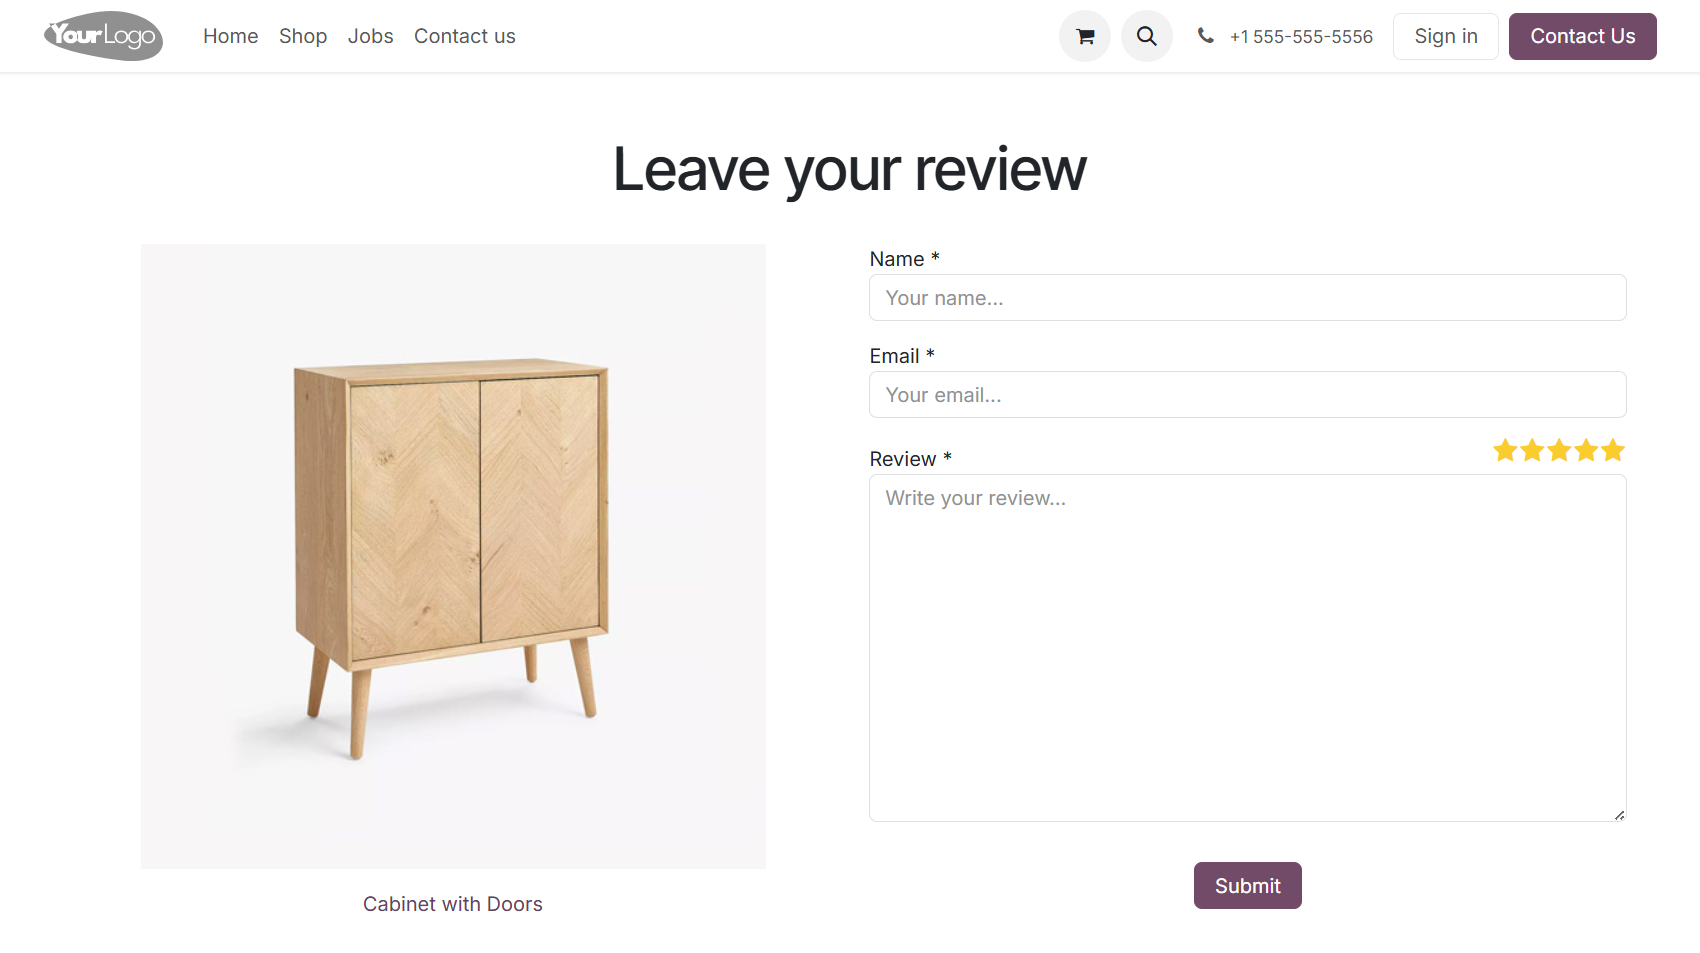Submit the review form
Image resolution: width=1700 pixels, height=953 pixels.
point(1247,885)
